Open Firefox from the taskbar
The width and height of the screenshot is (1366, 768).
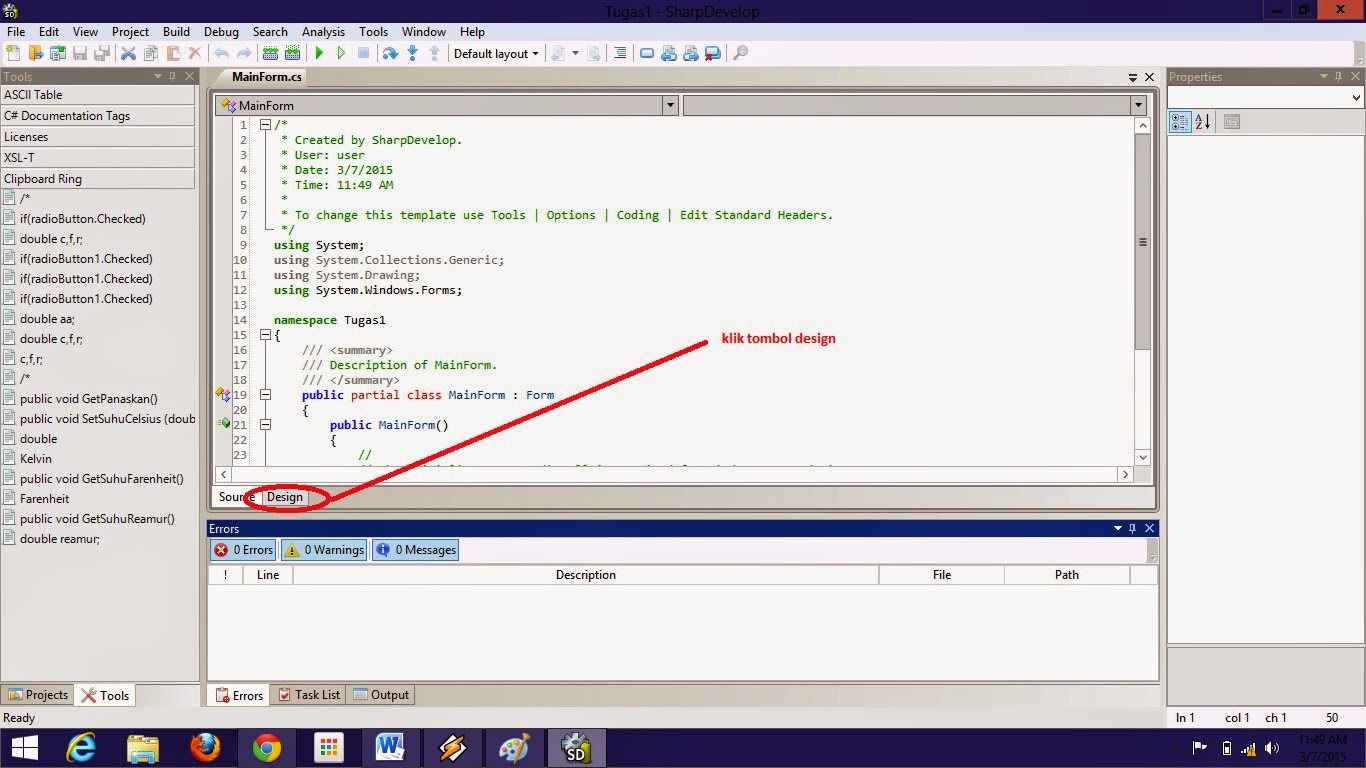click(x=205, y=748)
